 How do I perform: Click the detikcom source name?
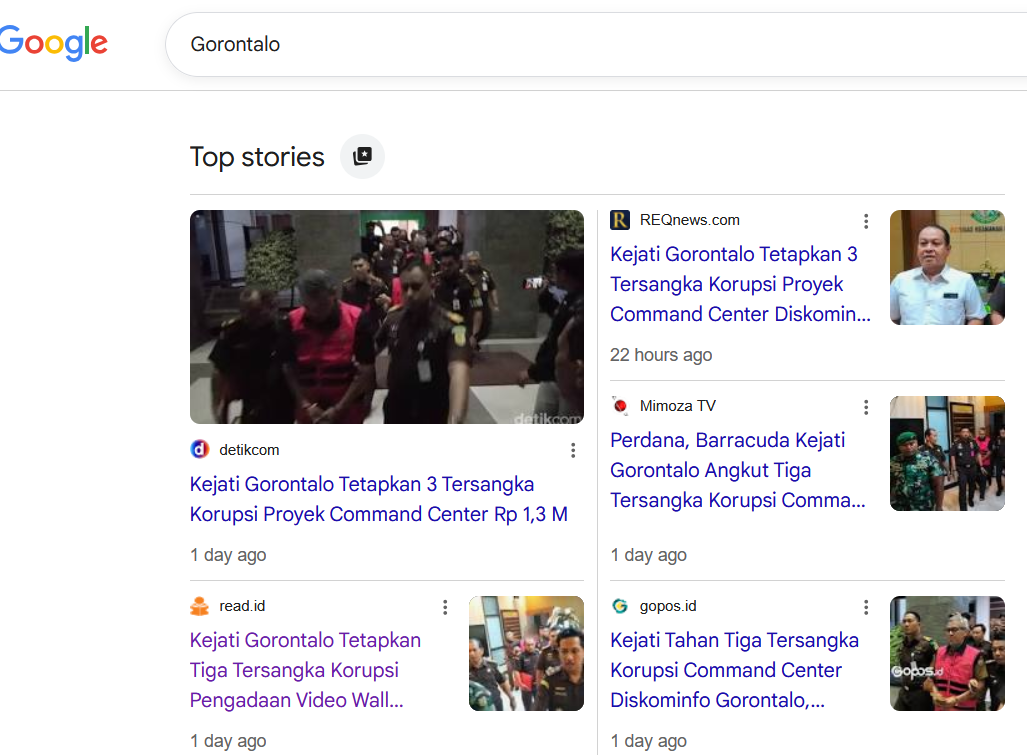pos(249,450)
